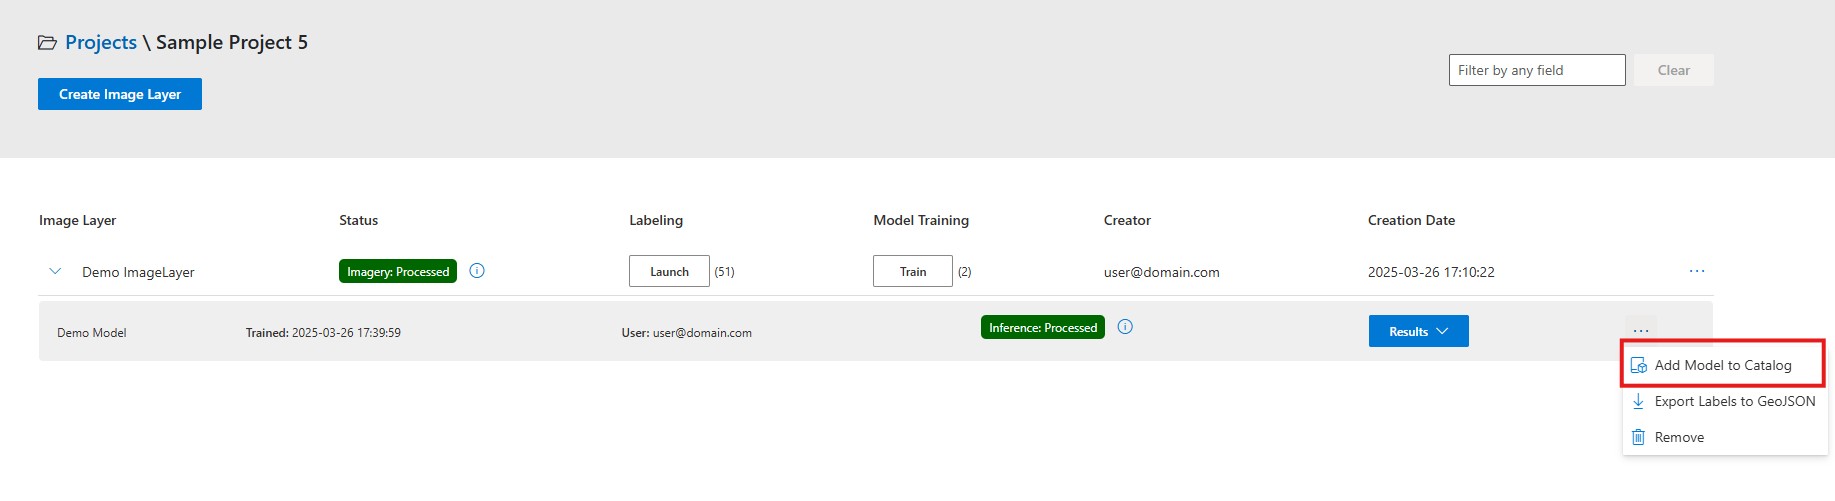Click the info icon next to Inference: Processed
1835x501 pixels.
[1125, 327]
